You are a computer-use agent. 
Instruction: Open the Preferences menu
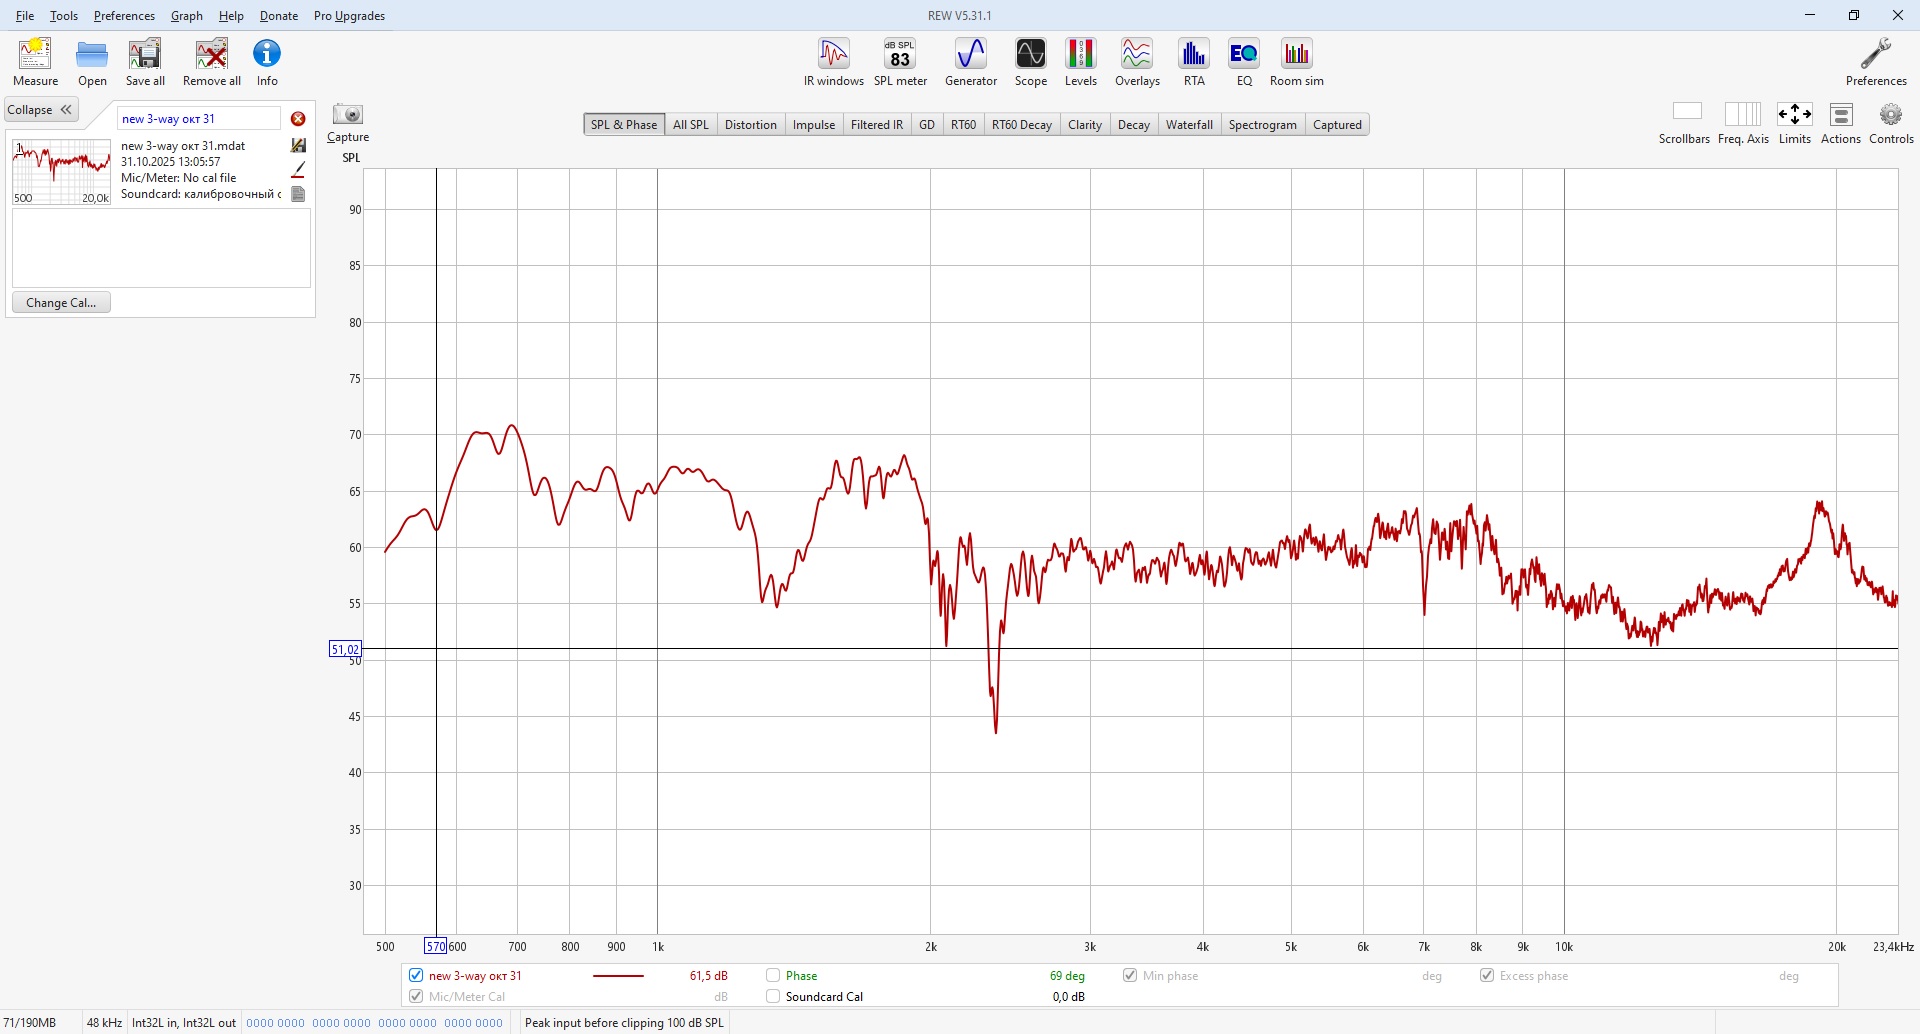point(124,16)
